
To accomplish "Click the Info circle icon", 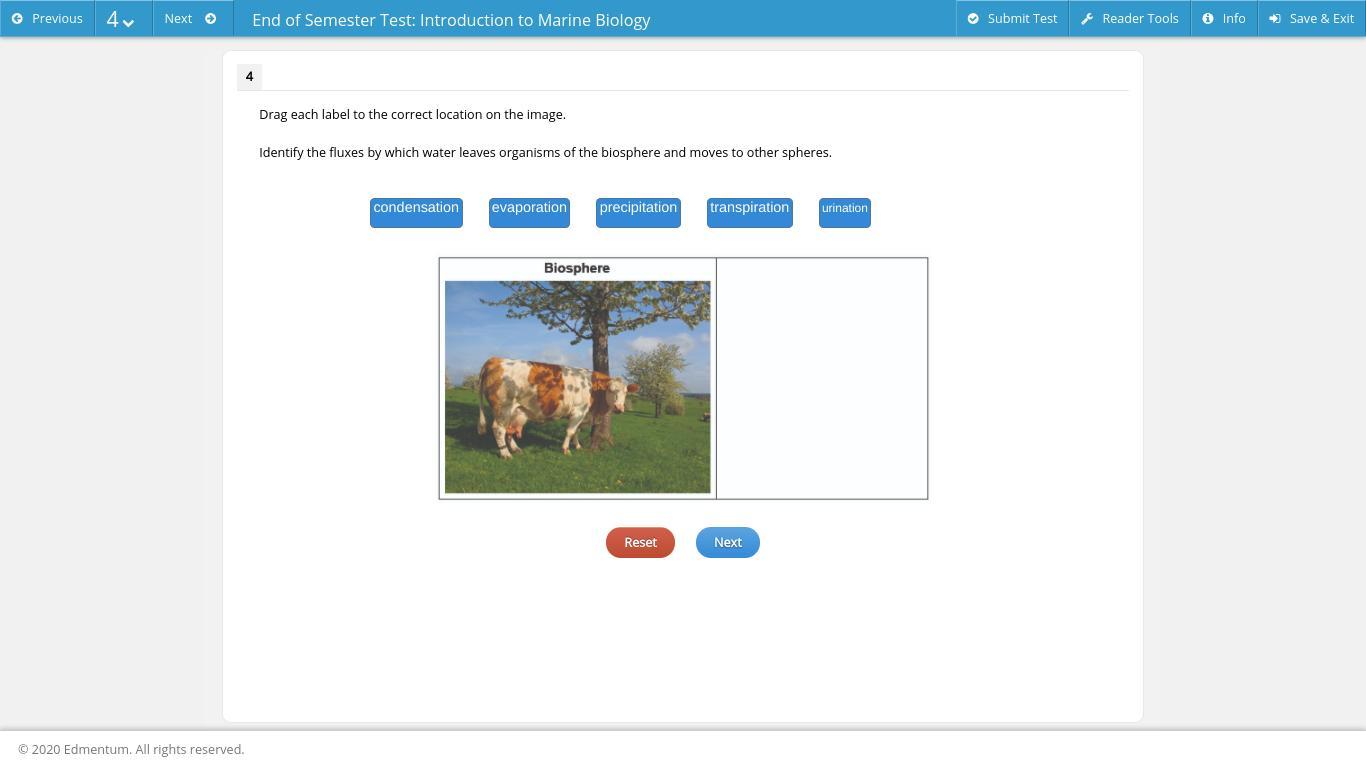I will coord(1208,19).
